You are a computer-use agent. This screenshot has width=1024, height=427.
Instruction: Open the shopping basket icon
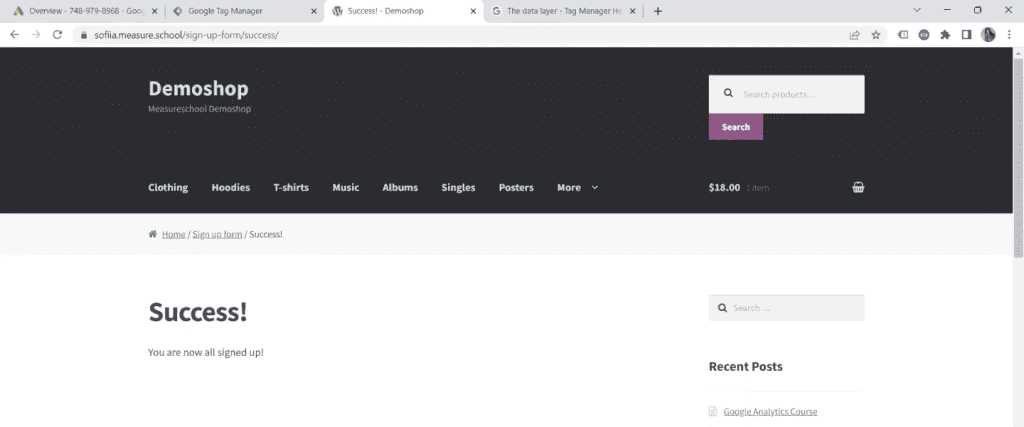(x=858, y=187)
